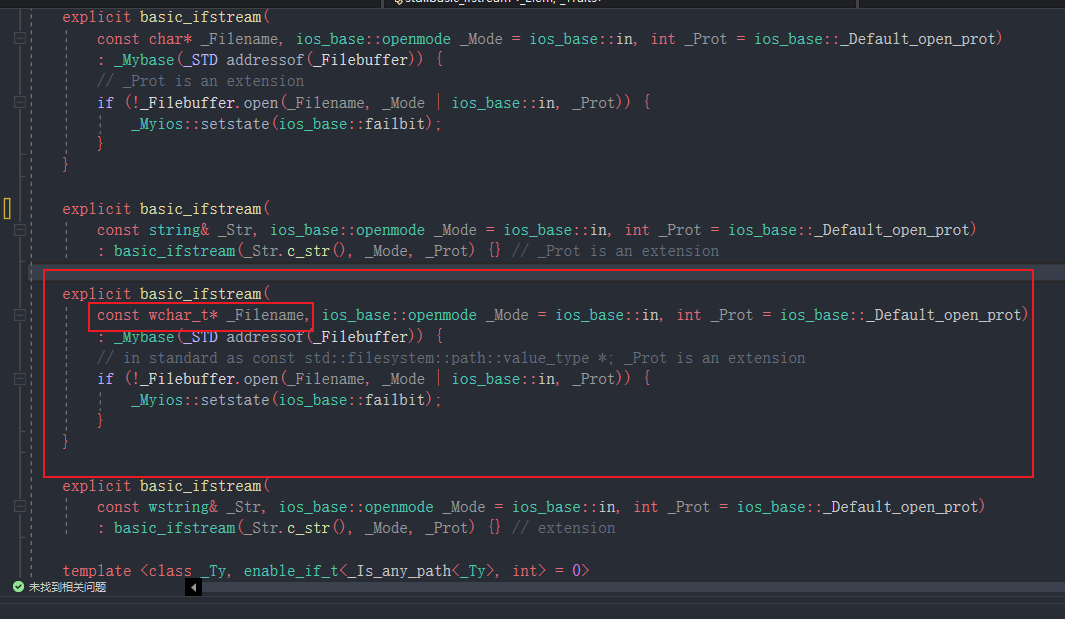Collapse fold marker beside const wstring& line
Viewport: 1065px width, 619px height.
[20, 507]
